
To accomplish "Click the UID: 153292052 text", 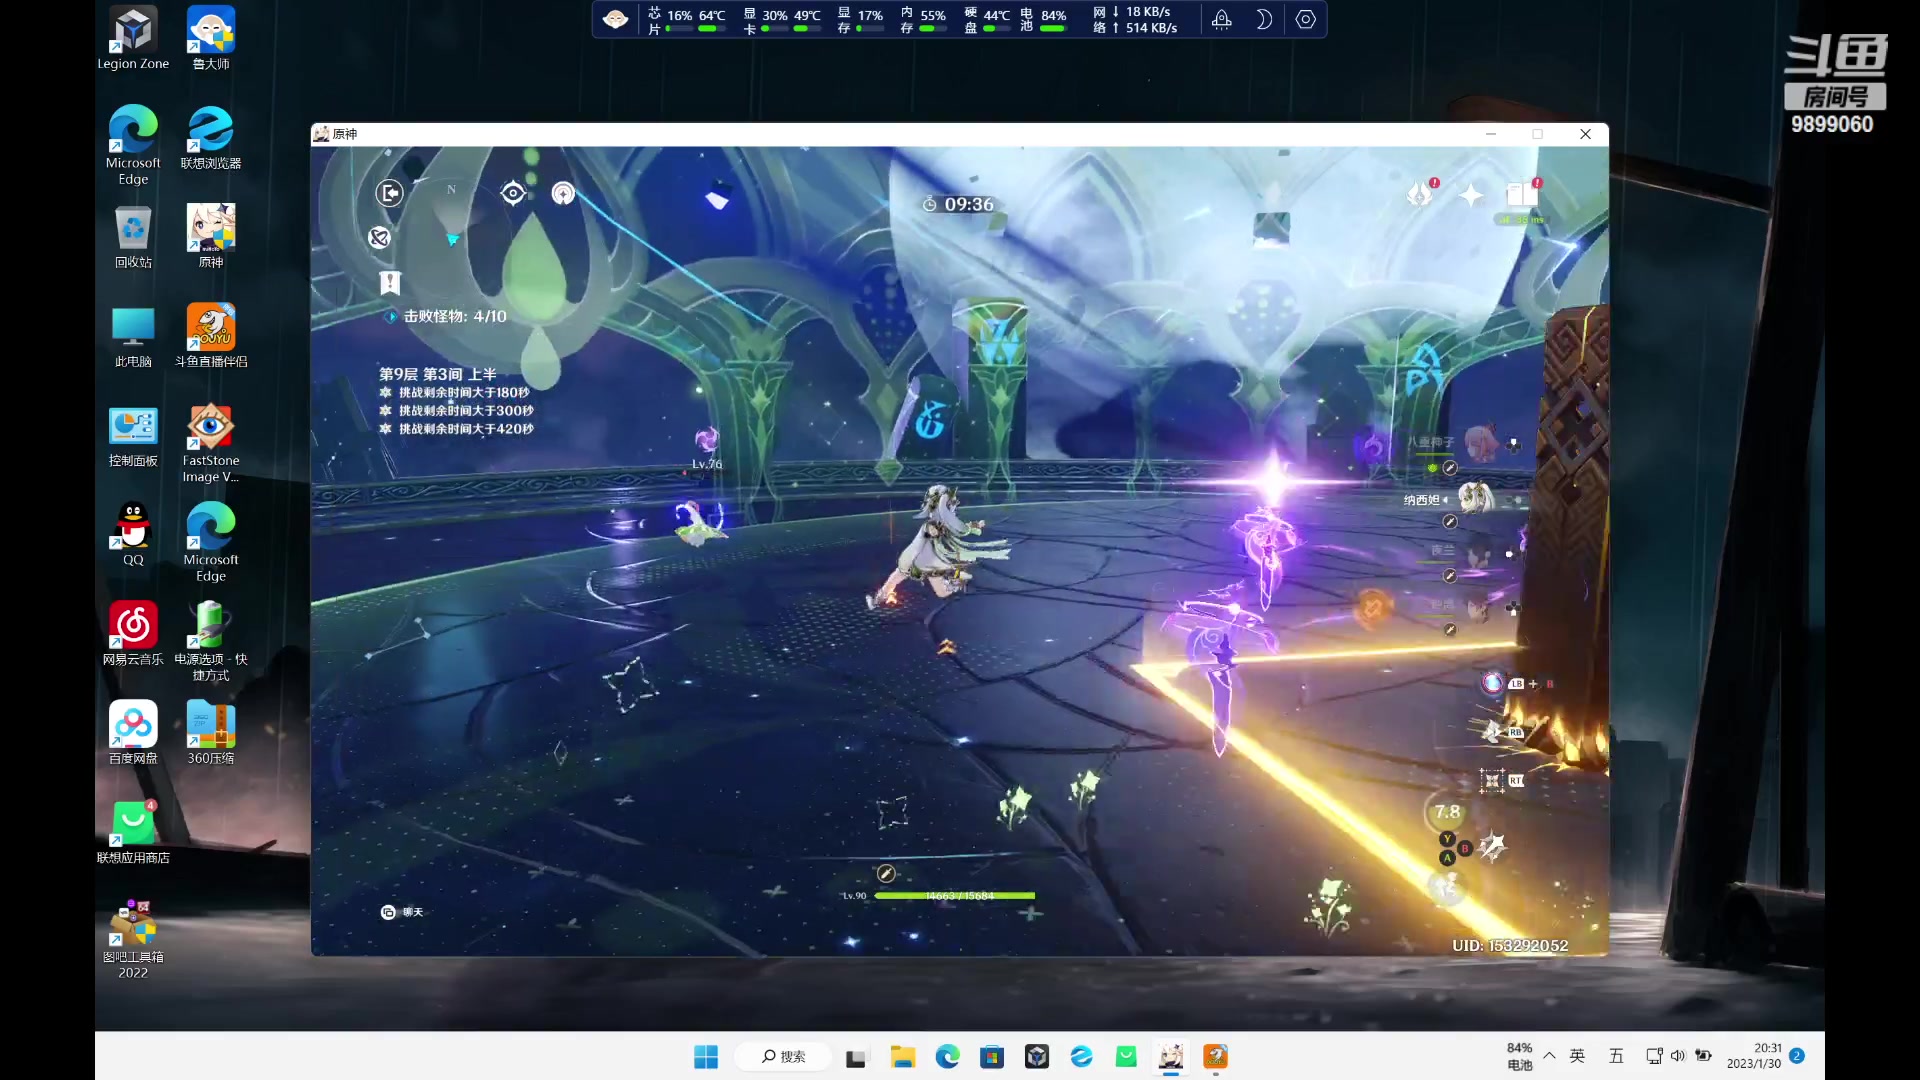I will [1510, 945].
